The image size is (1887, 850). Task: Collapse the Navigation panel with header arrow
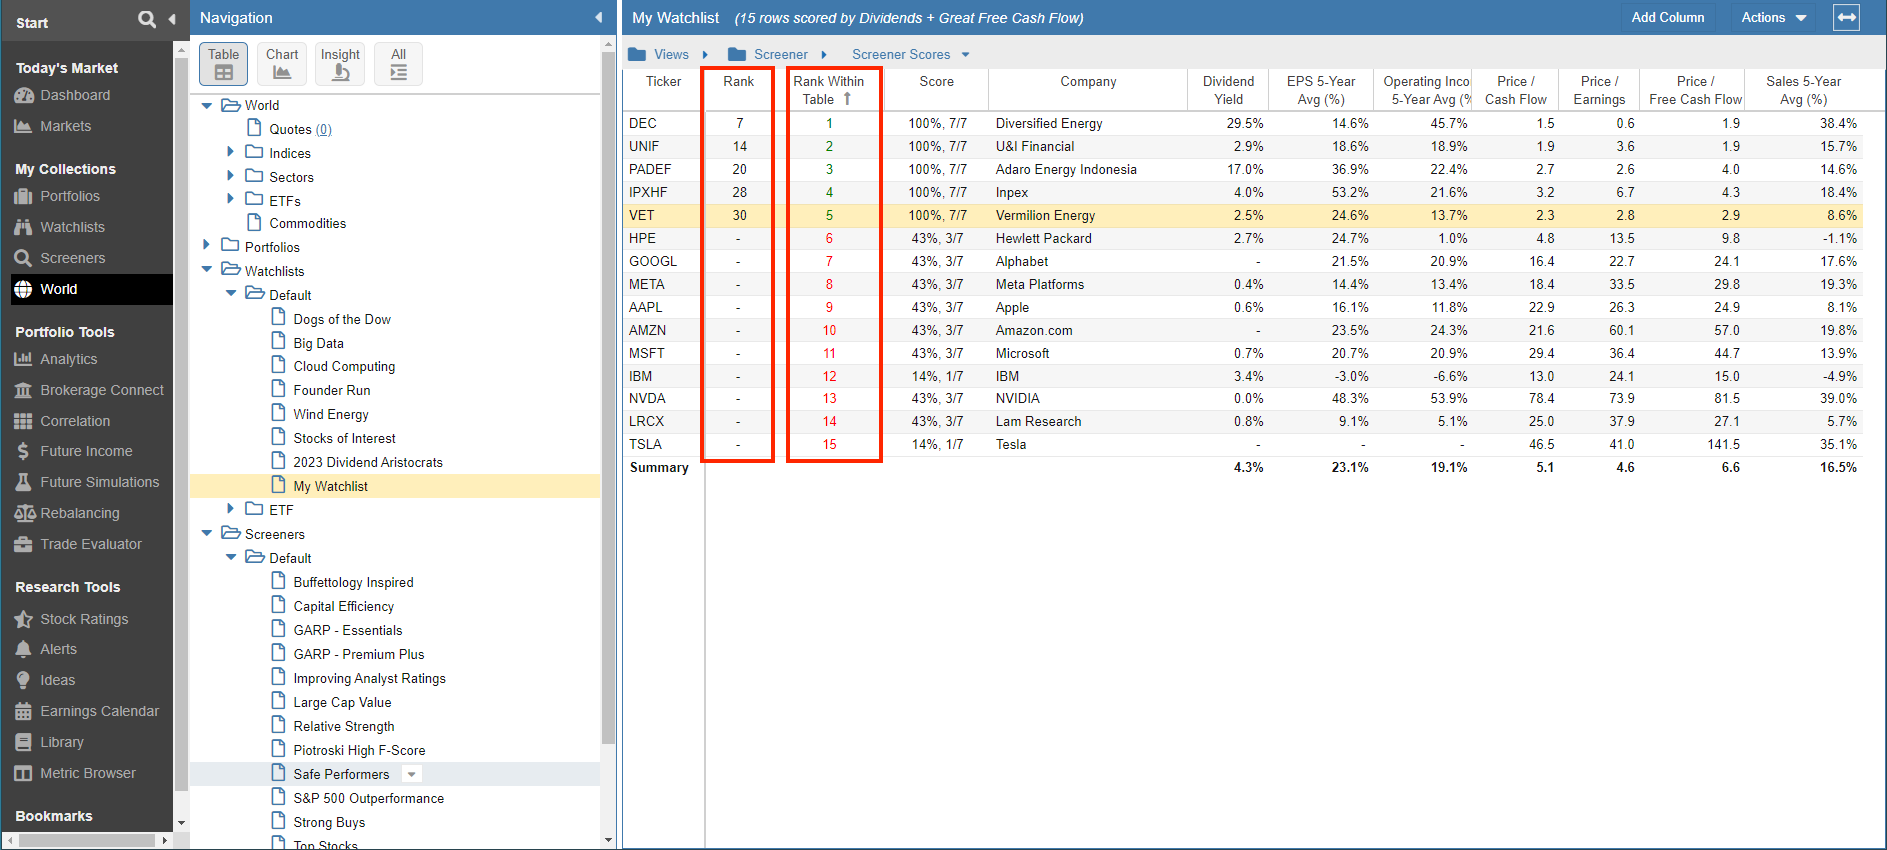tap(599, 18)
